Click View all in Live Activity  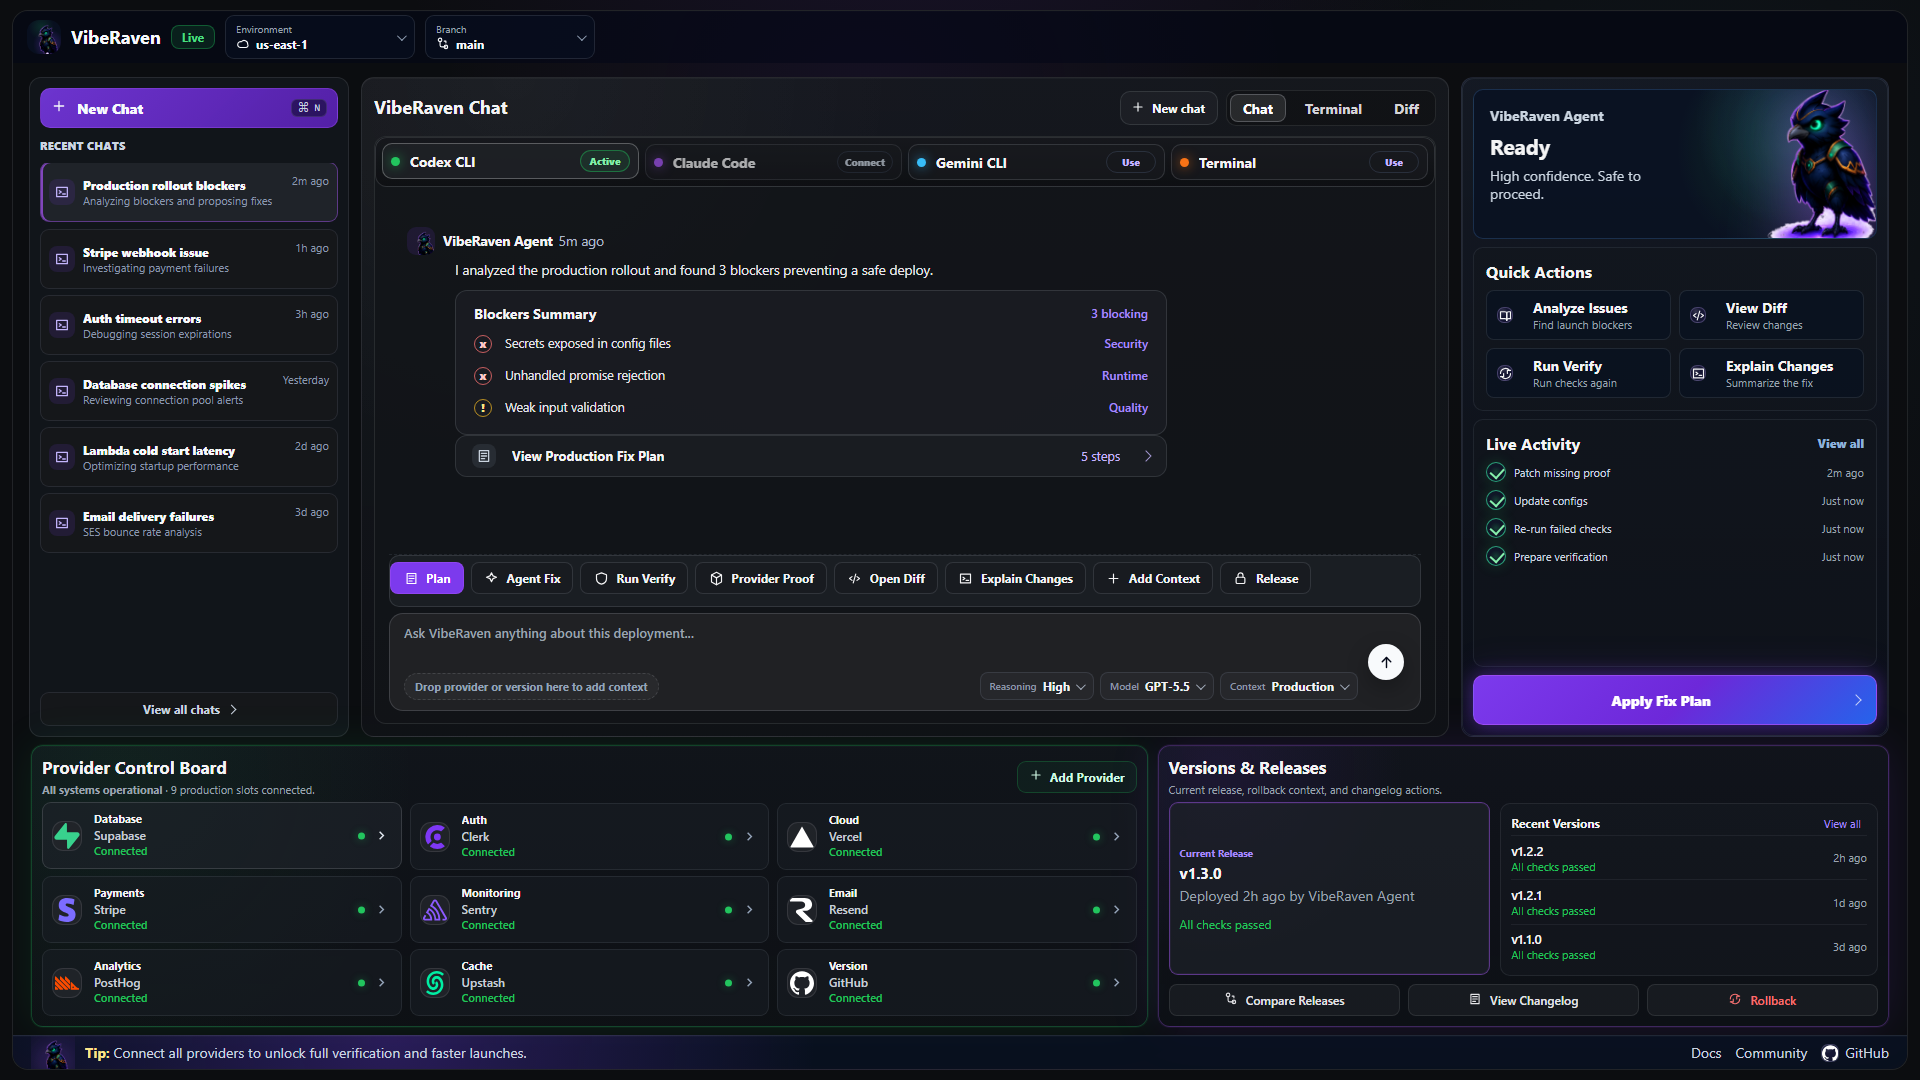(1840, 444)
